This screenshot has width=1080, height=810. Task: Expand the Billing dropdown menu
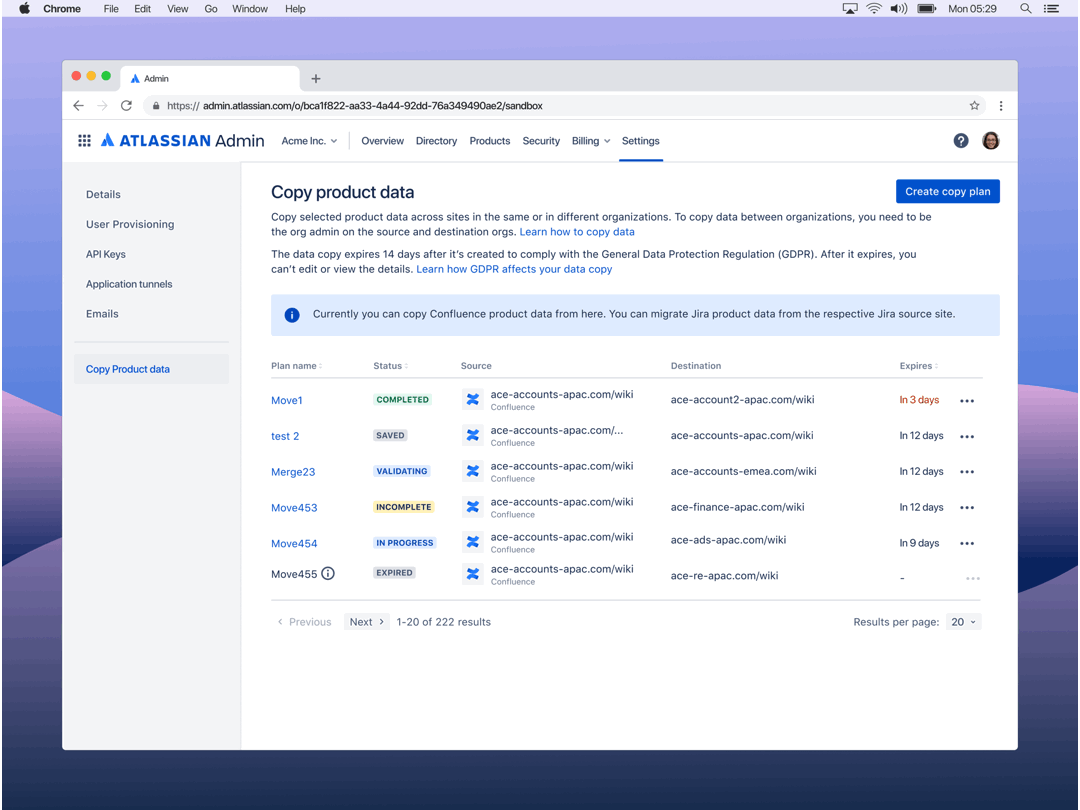(x=591, y=141)
